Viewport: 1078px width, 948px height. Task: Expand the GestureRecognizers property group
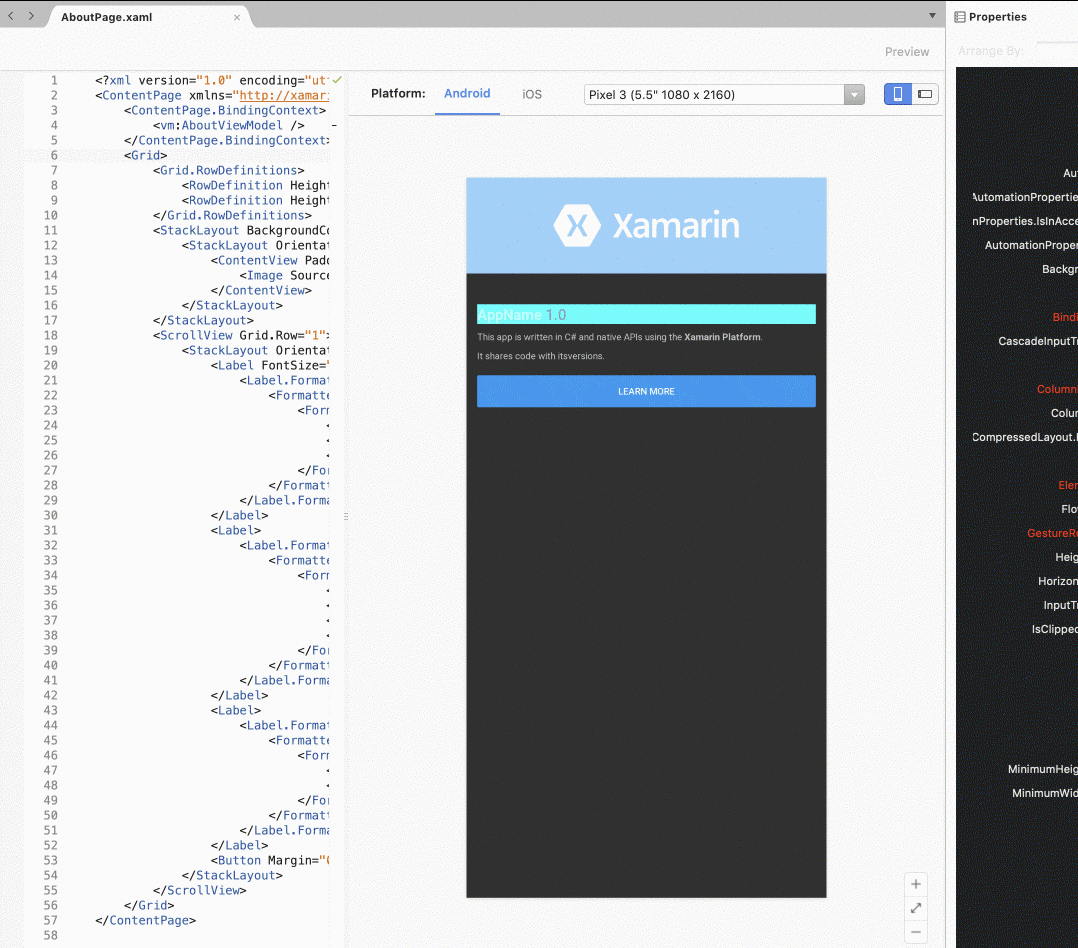pyautogui.click(x=1051, y=533)
